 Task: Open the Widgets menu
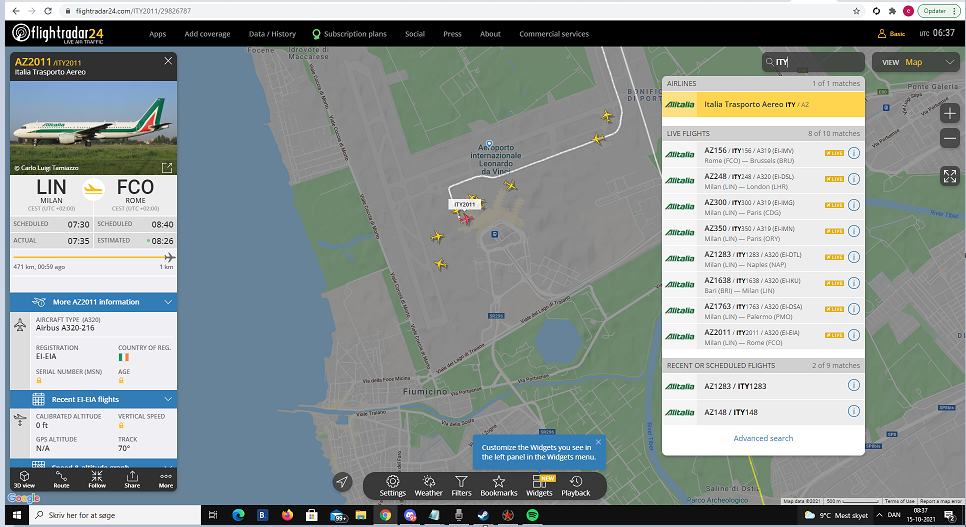point(539,486)
